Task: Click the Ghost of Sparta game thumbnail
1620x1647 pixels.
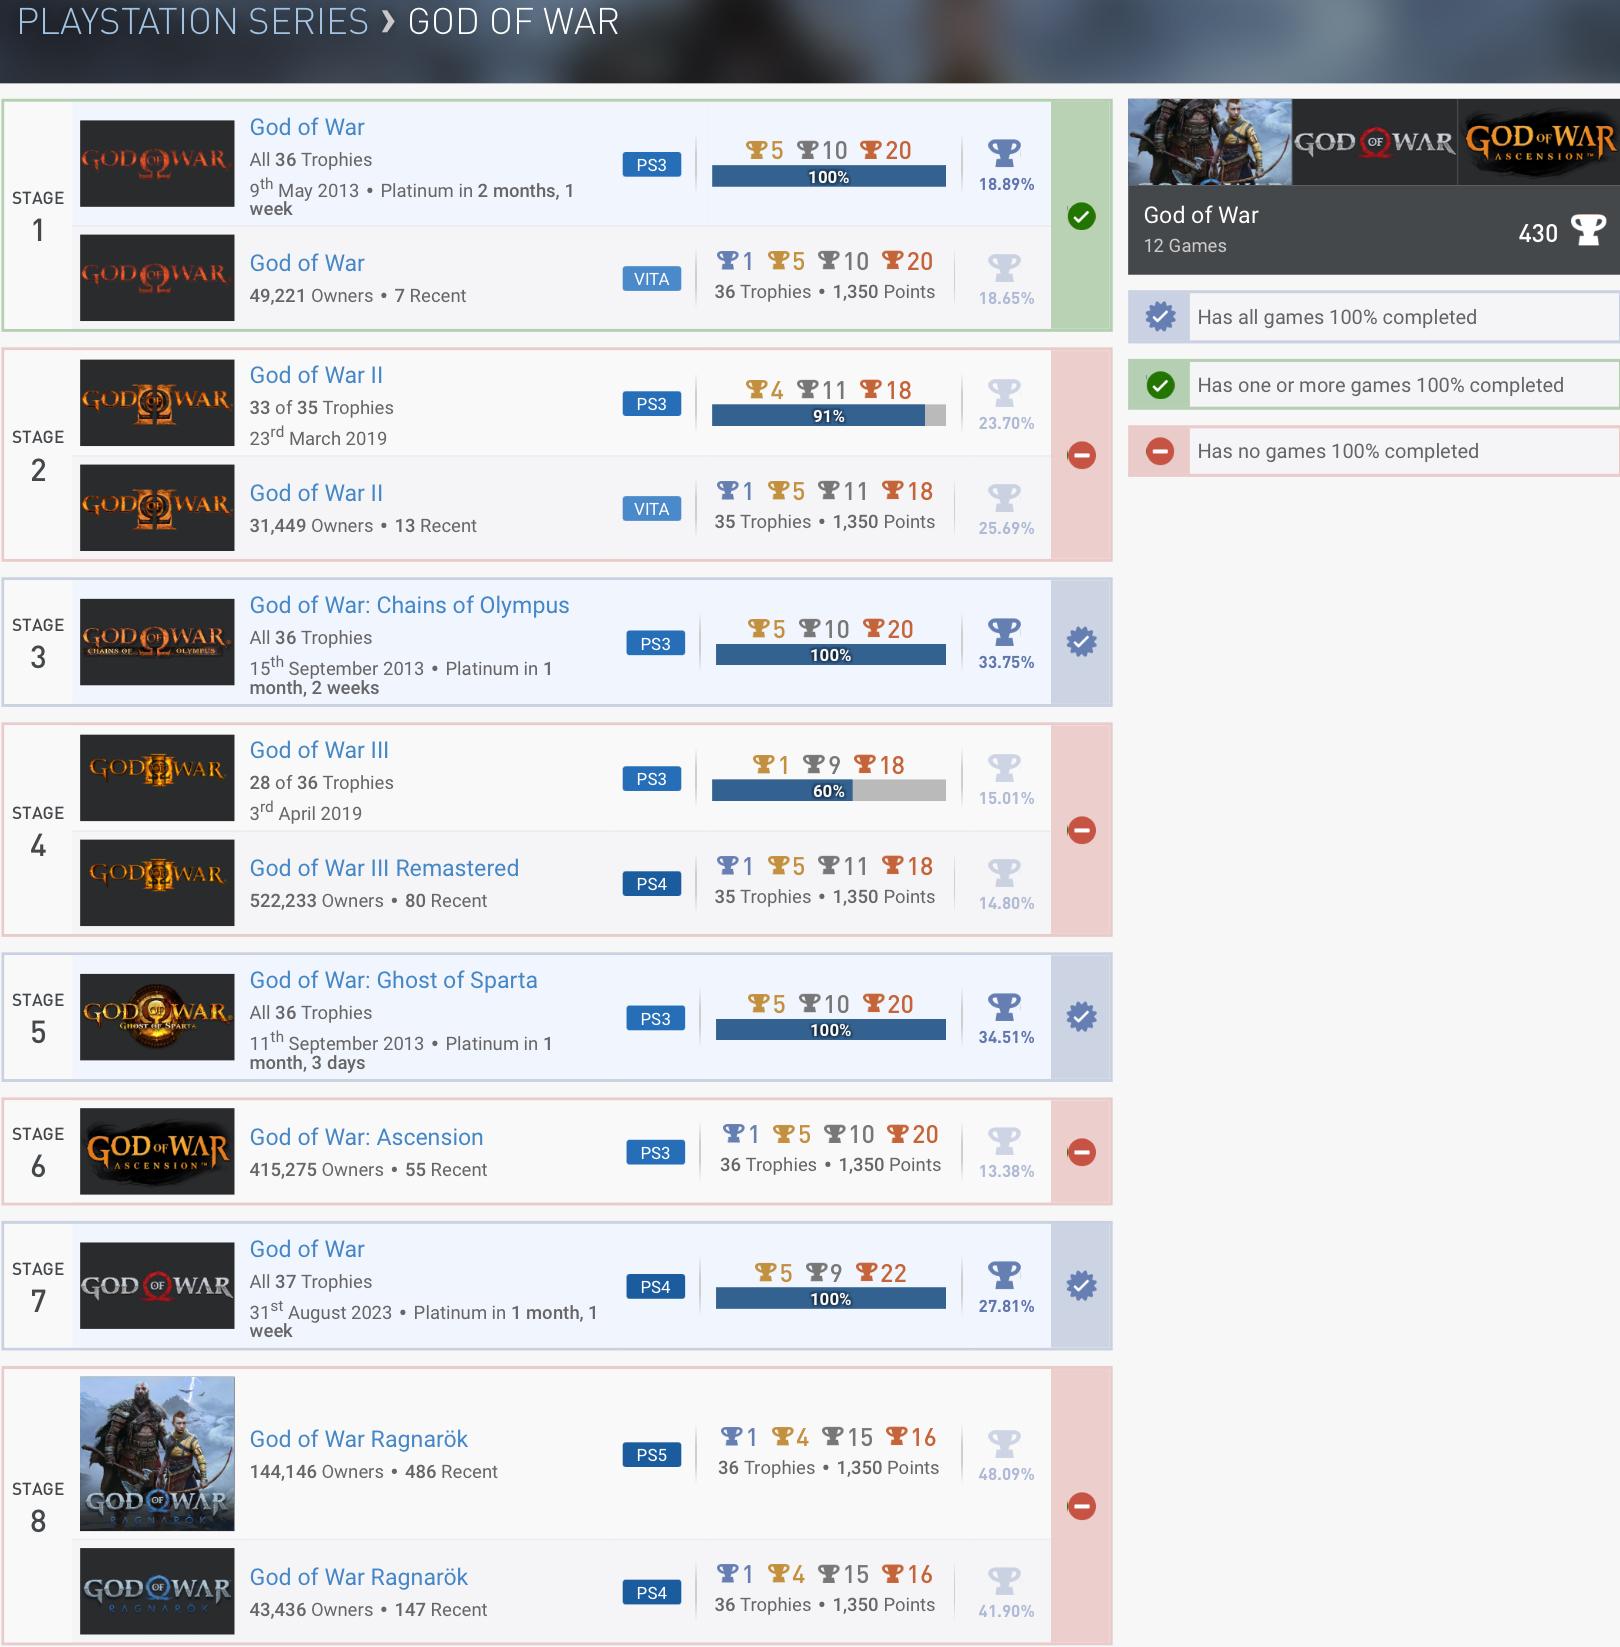Action: coord(157,1017)
